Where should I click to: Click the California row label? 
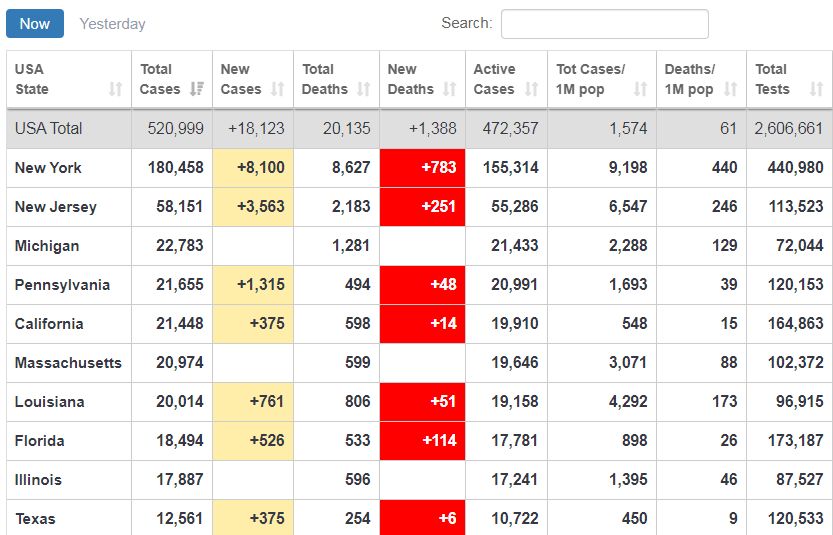(49, 324)
